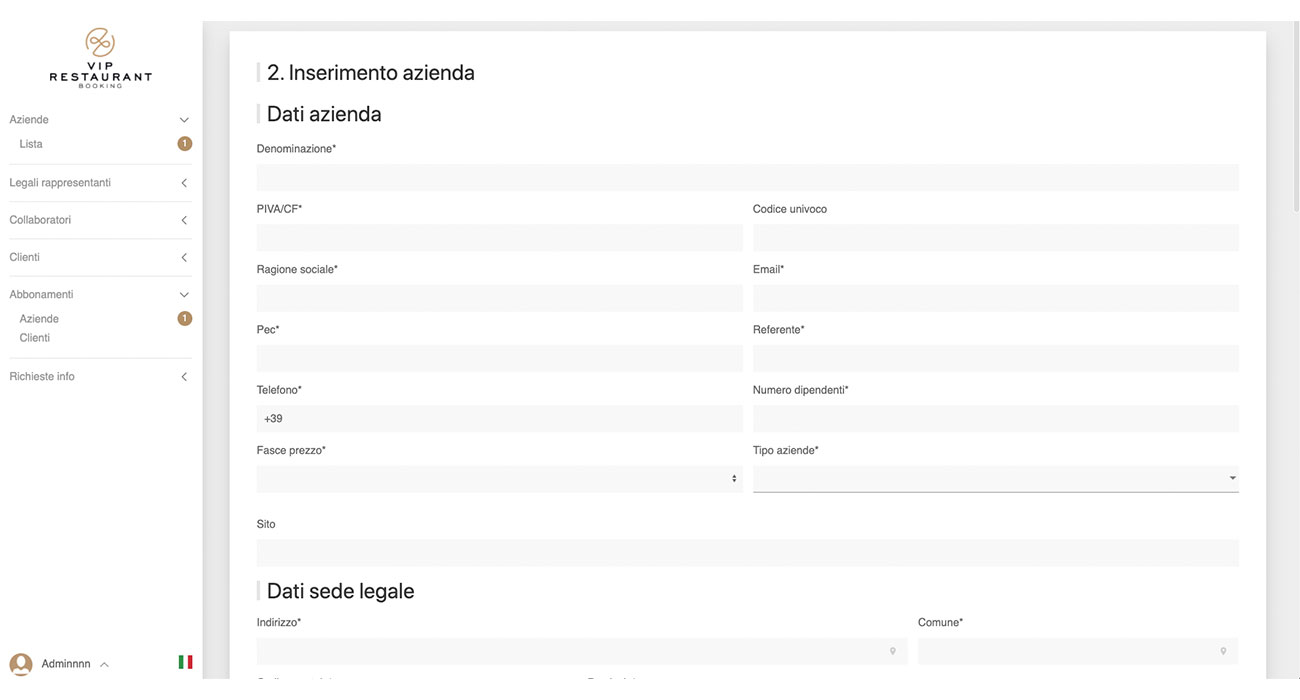The height and width of the screenshot is (700, 1300).
Task: Click the badge next to Abbonamenti Aziende
Action: pyautogui.click(x=184, y=319)
